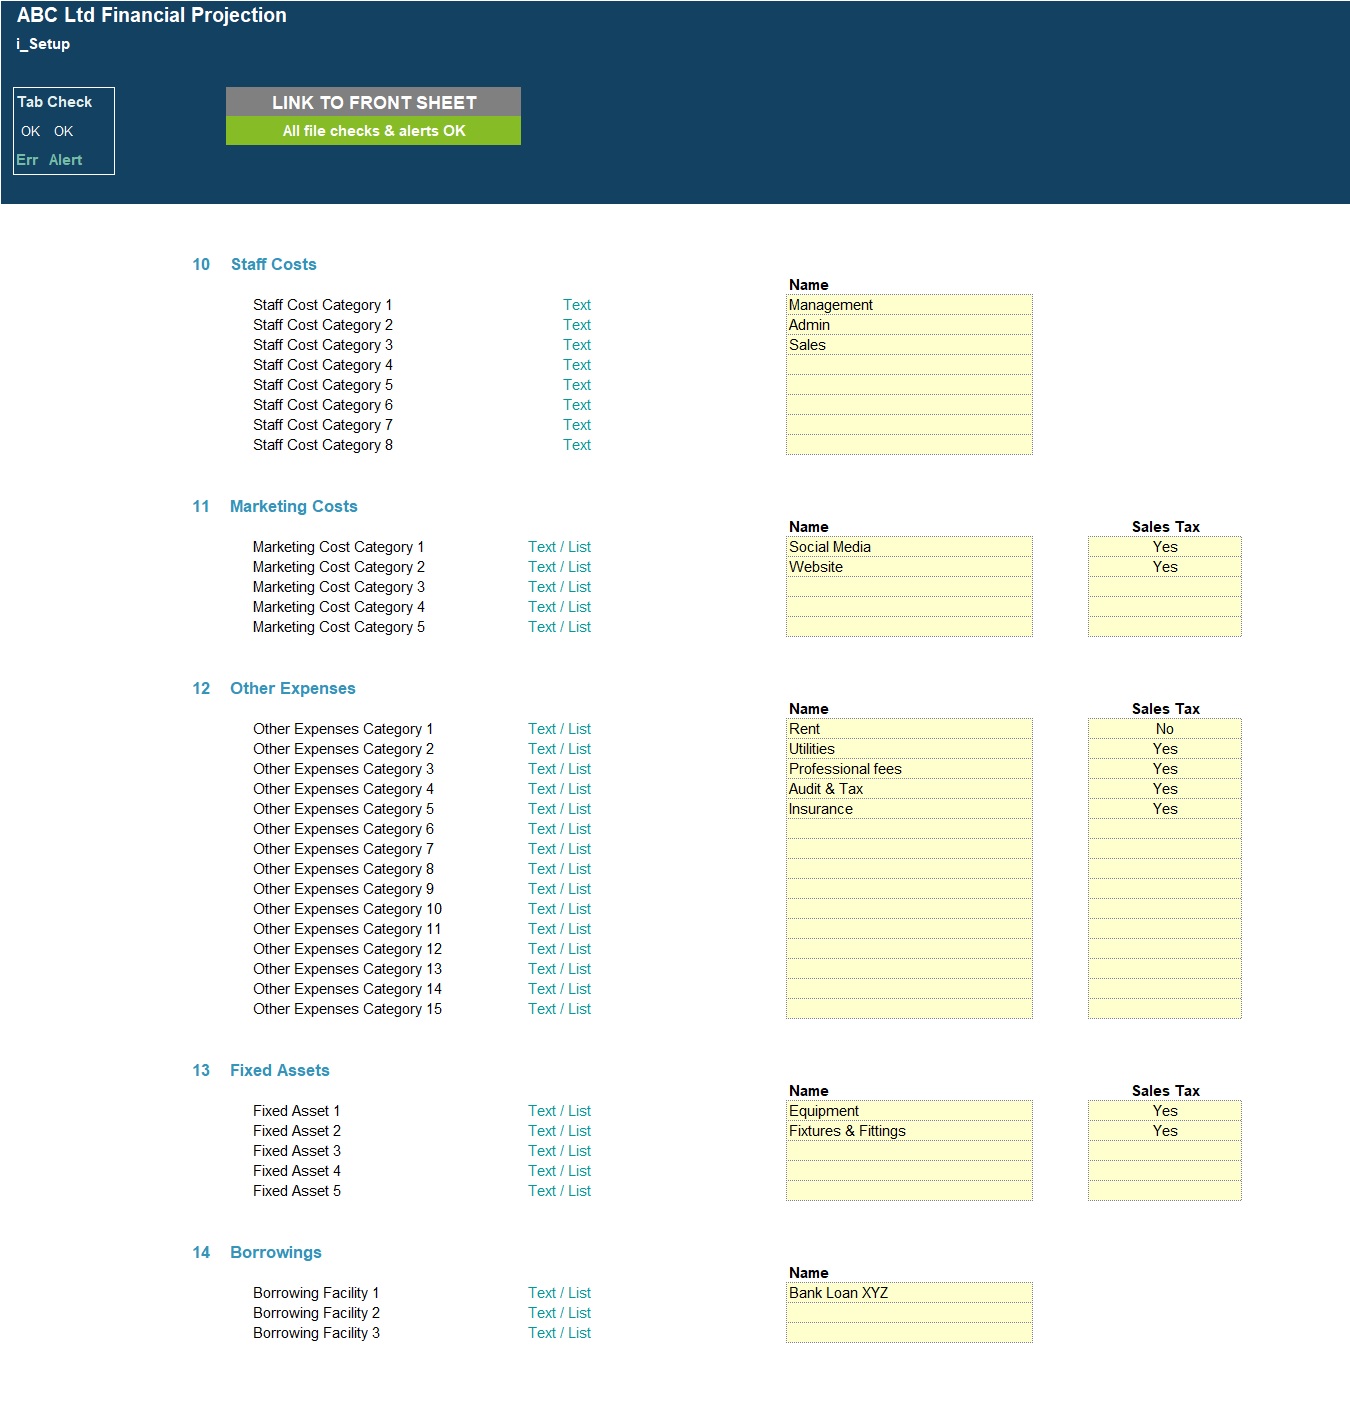This screenshot has height=1406, width=1350.
Task: Click the Other Expenses section heading
Action: pos(292,688)
